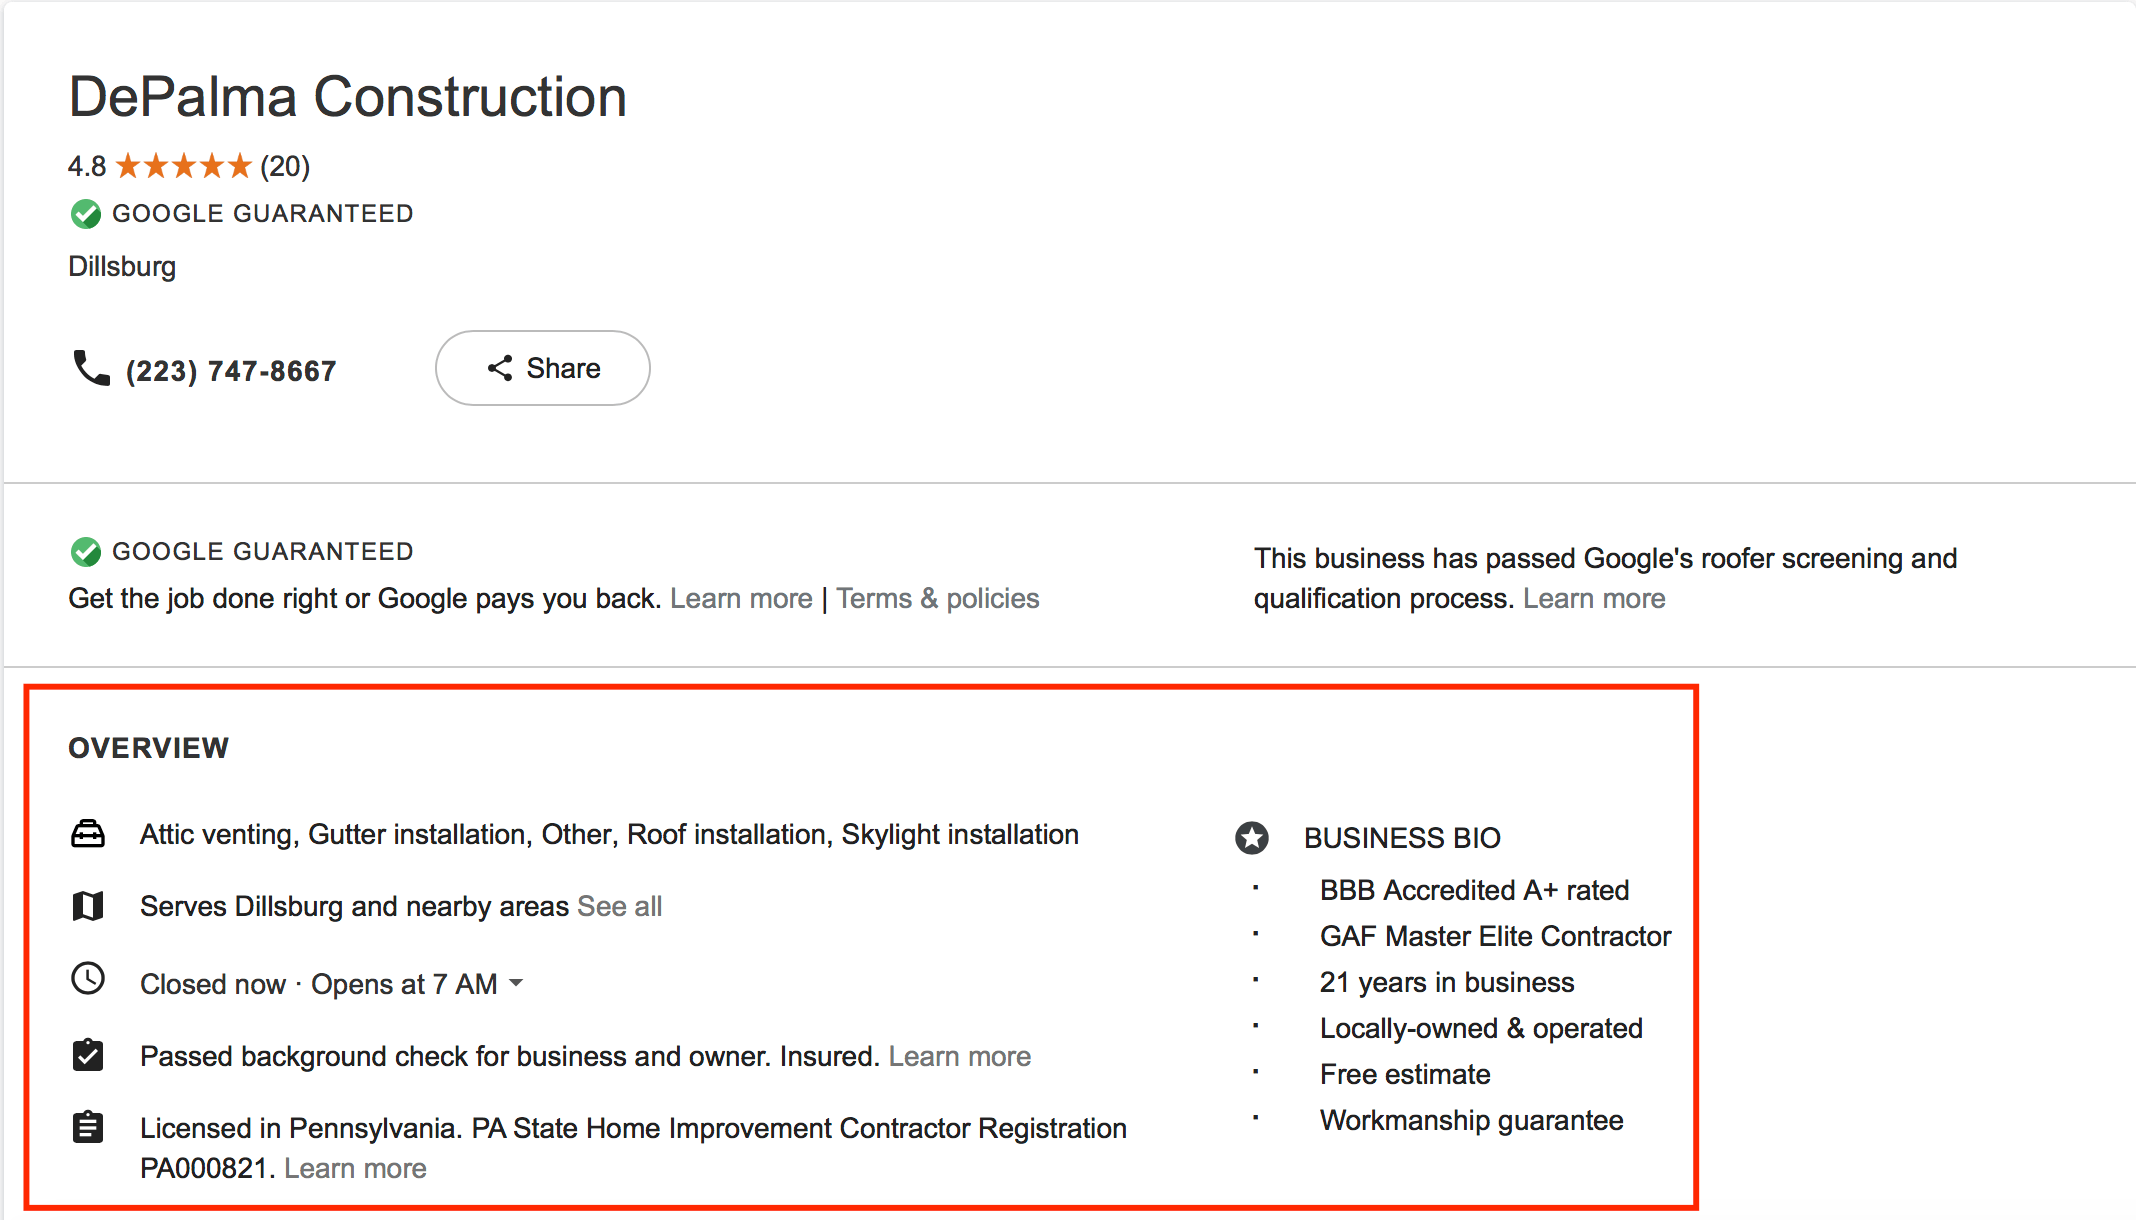Screen dimensions: 2136x1220
Task: Open Learn more beside 'Google pays you back'
Action: (741, 598)
